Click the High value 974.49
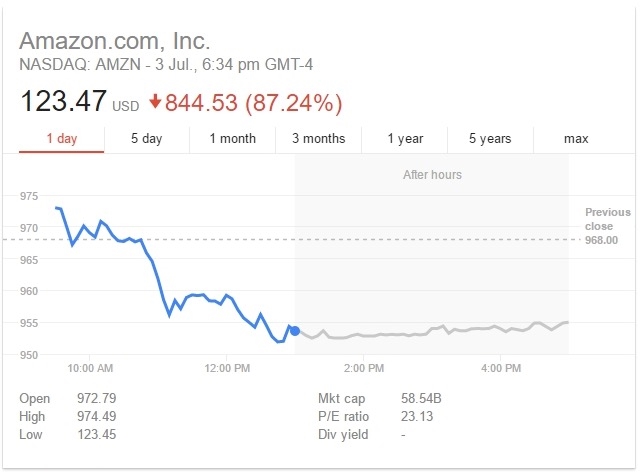Viewport: 640px width, 472px height. (97, 417)
